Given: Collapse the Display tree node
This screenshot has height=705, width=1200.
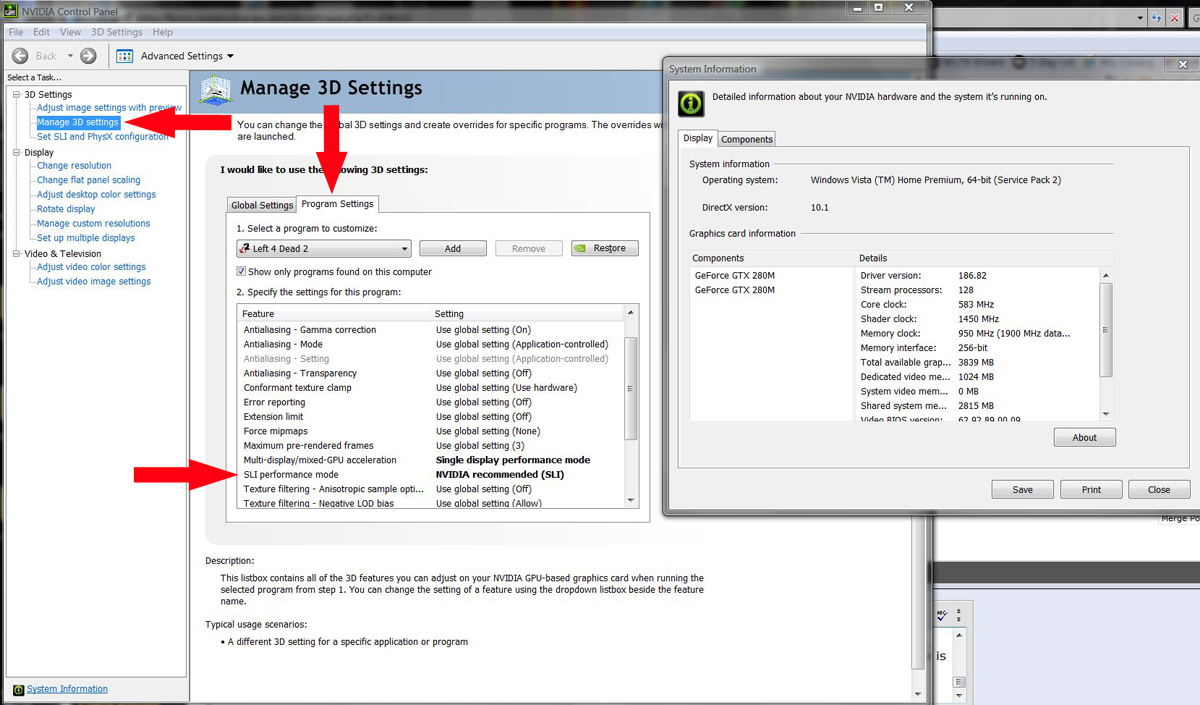Looking at the screenshot, I should click(x=16, y=153).
